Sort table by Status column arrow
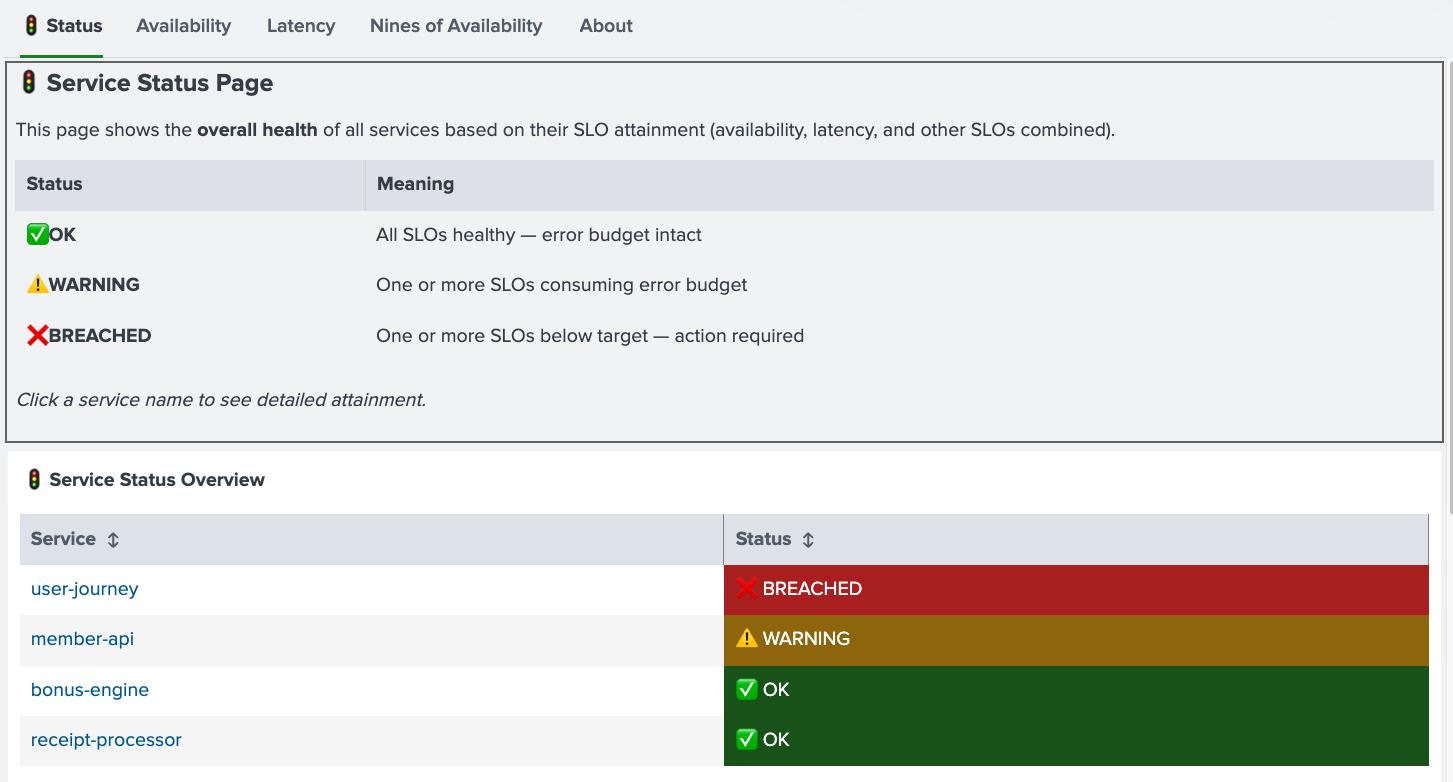The height and width of the screenshot is (782, 1453). (x=808, y=540)
